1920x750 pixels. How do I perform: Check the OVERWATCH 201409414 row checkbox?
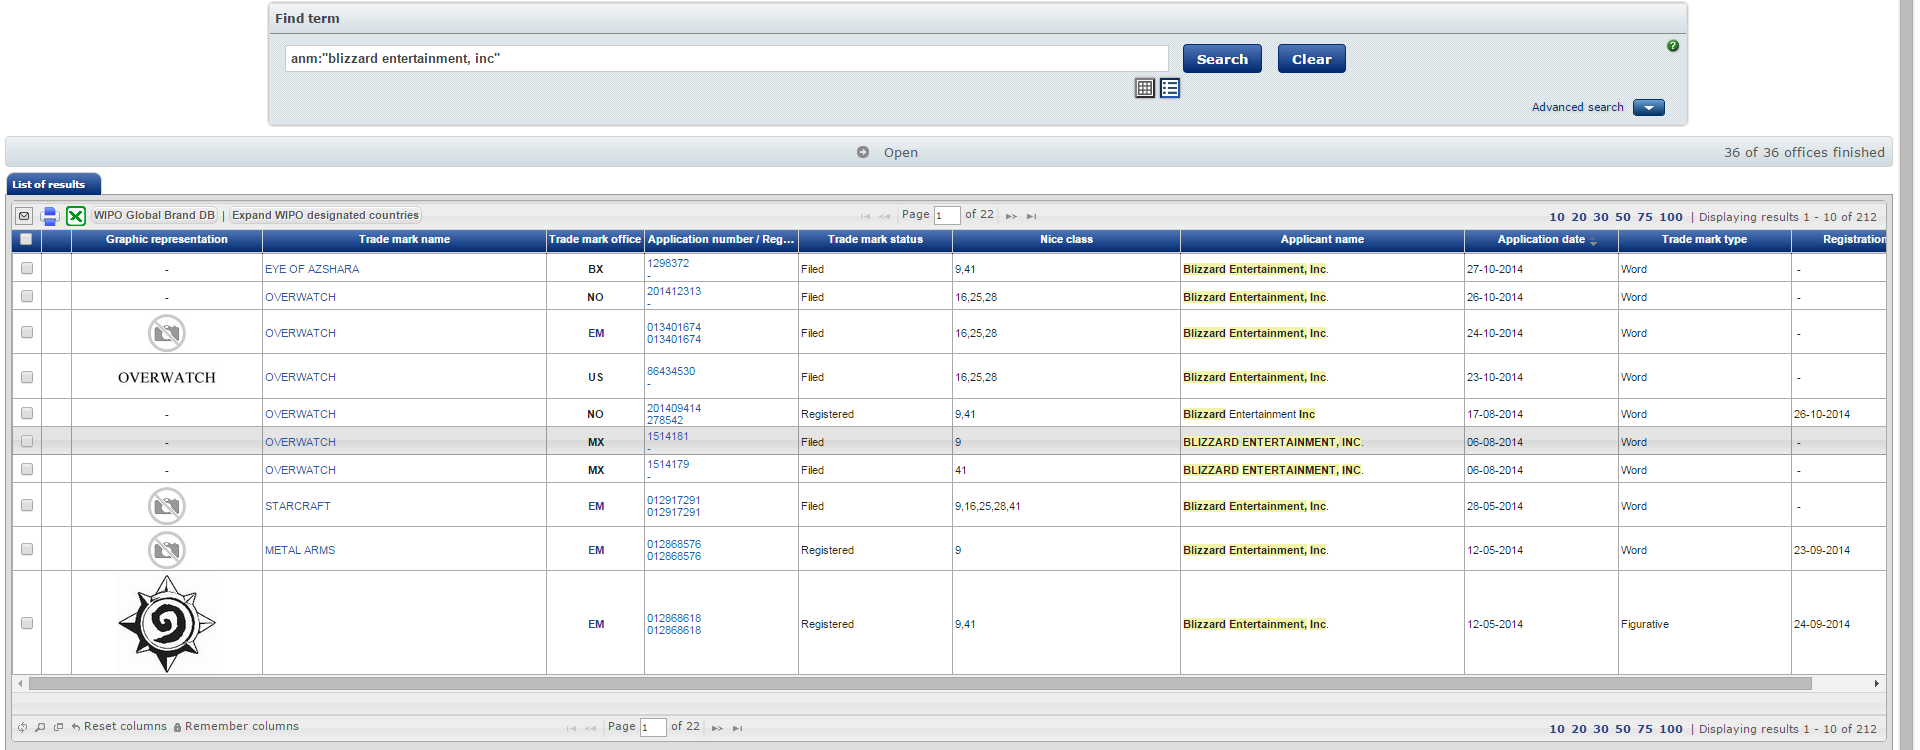click(27, 413)
